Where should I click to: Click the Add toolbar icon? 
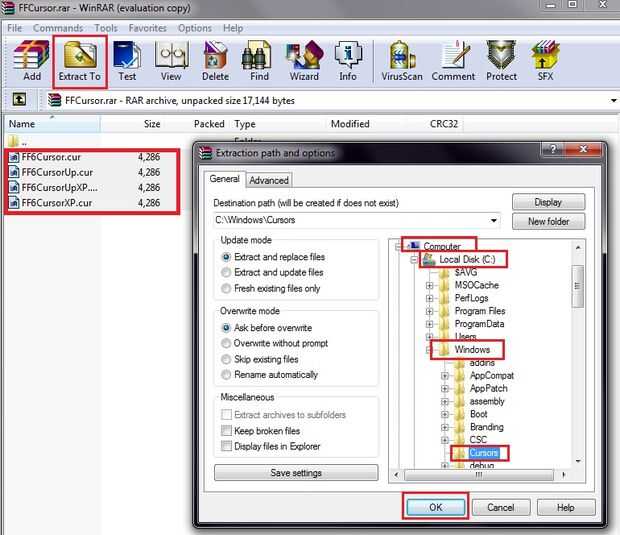(31, 61)
